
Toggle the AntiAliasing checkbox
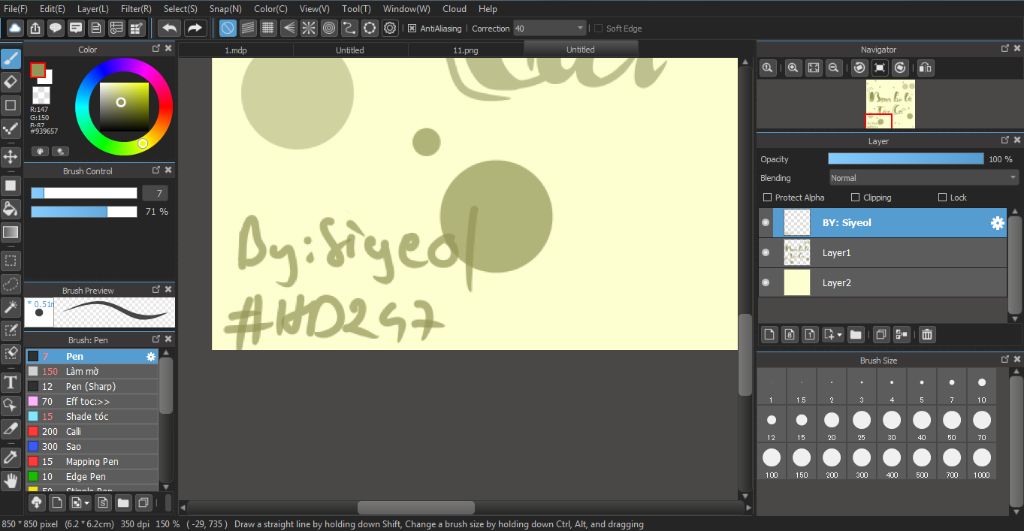point(412,28)
